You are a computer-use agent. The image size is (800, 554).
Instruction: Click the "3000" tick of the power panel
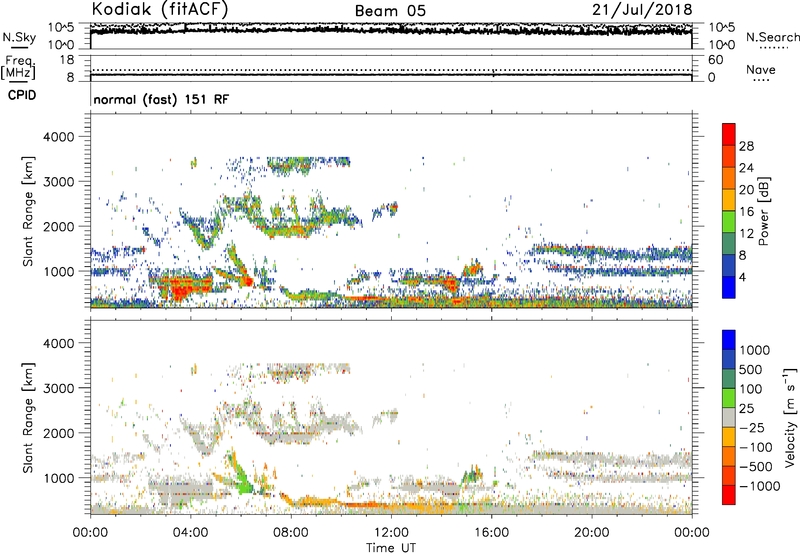[x=59, y=182]
